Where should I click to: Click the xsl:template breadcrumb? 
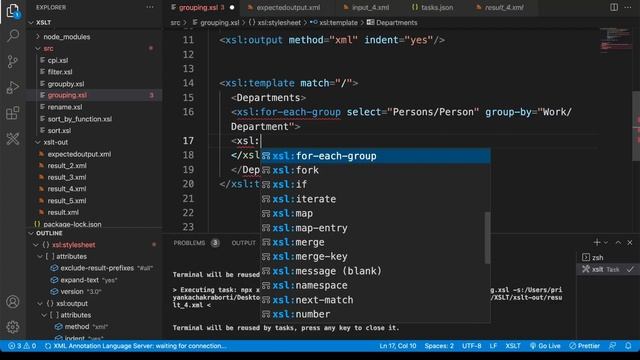coord(333,22)
